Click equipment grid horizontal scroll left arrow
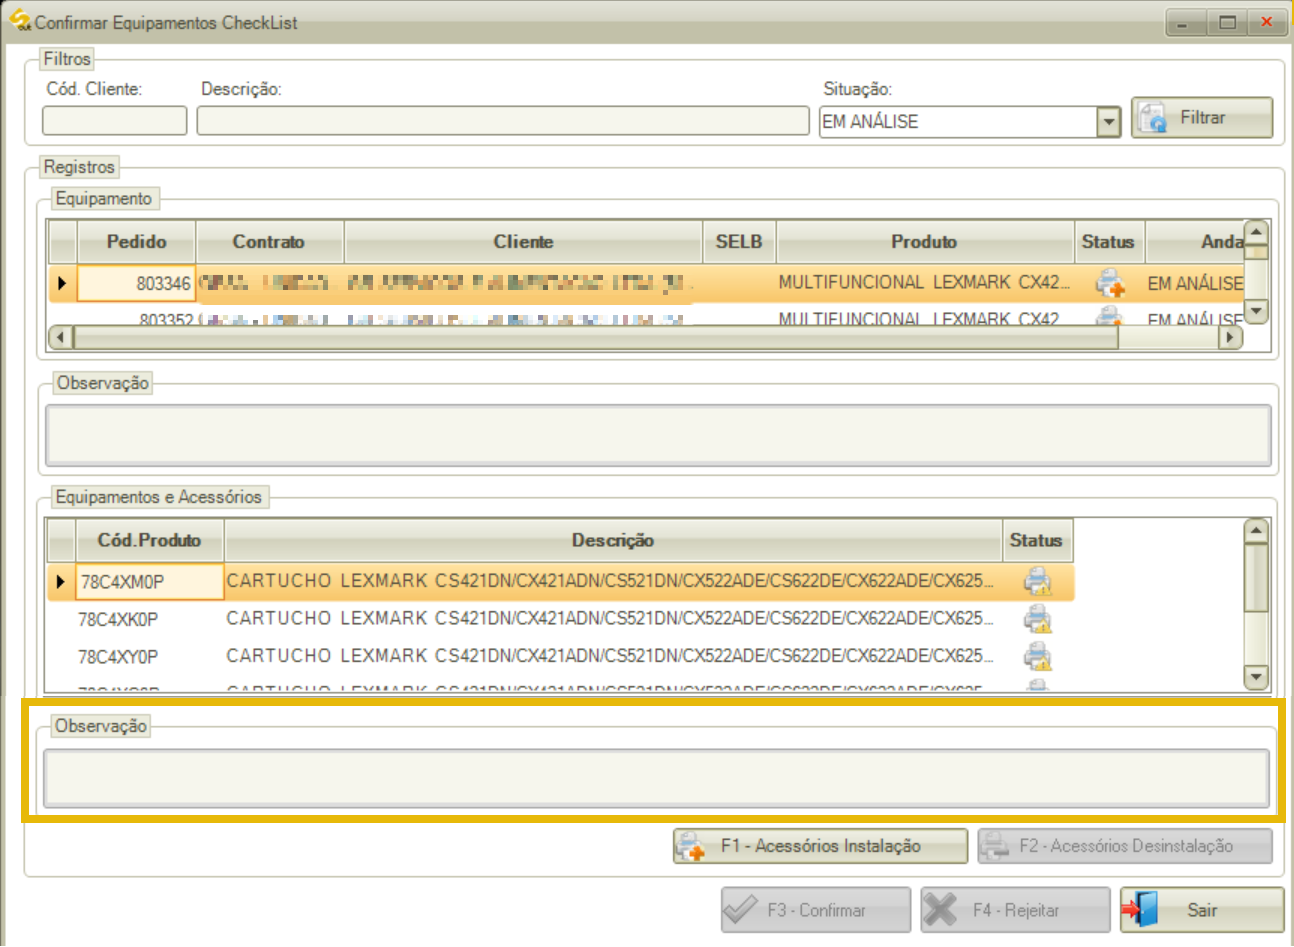 62,338
